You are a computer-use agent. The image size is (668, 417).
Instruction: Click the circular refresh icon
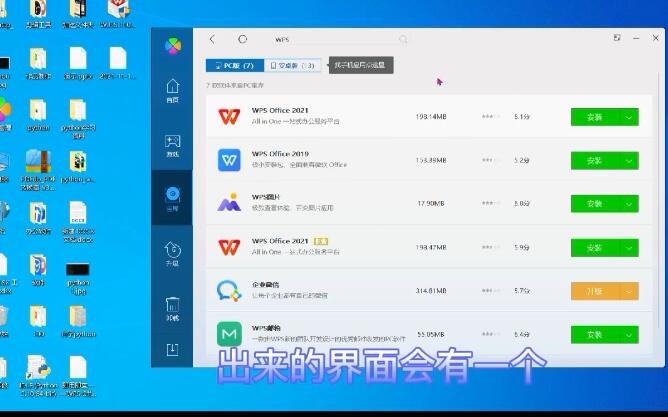242,39
